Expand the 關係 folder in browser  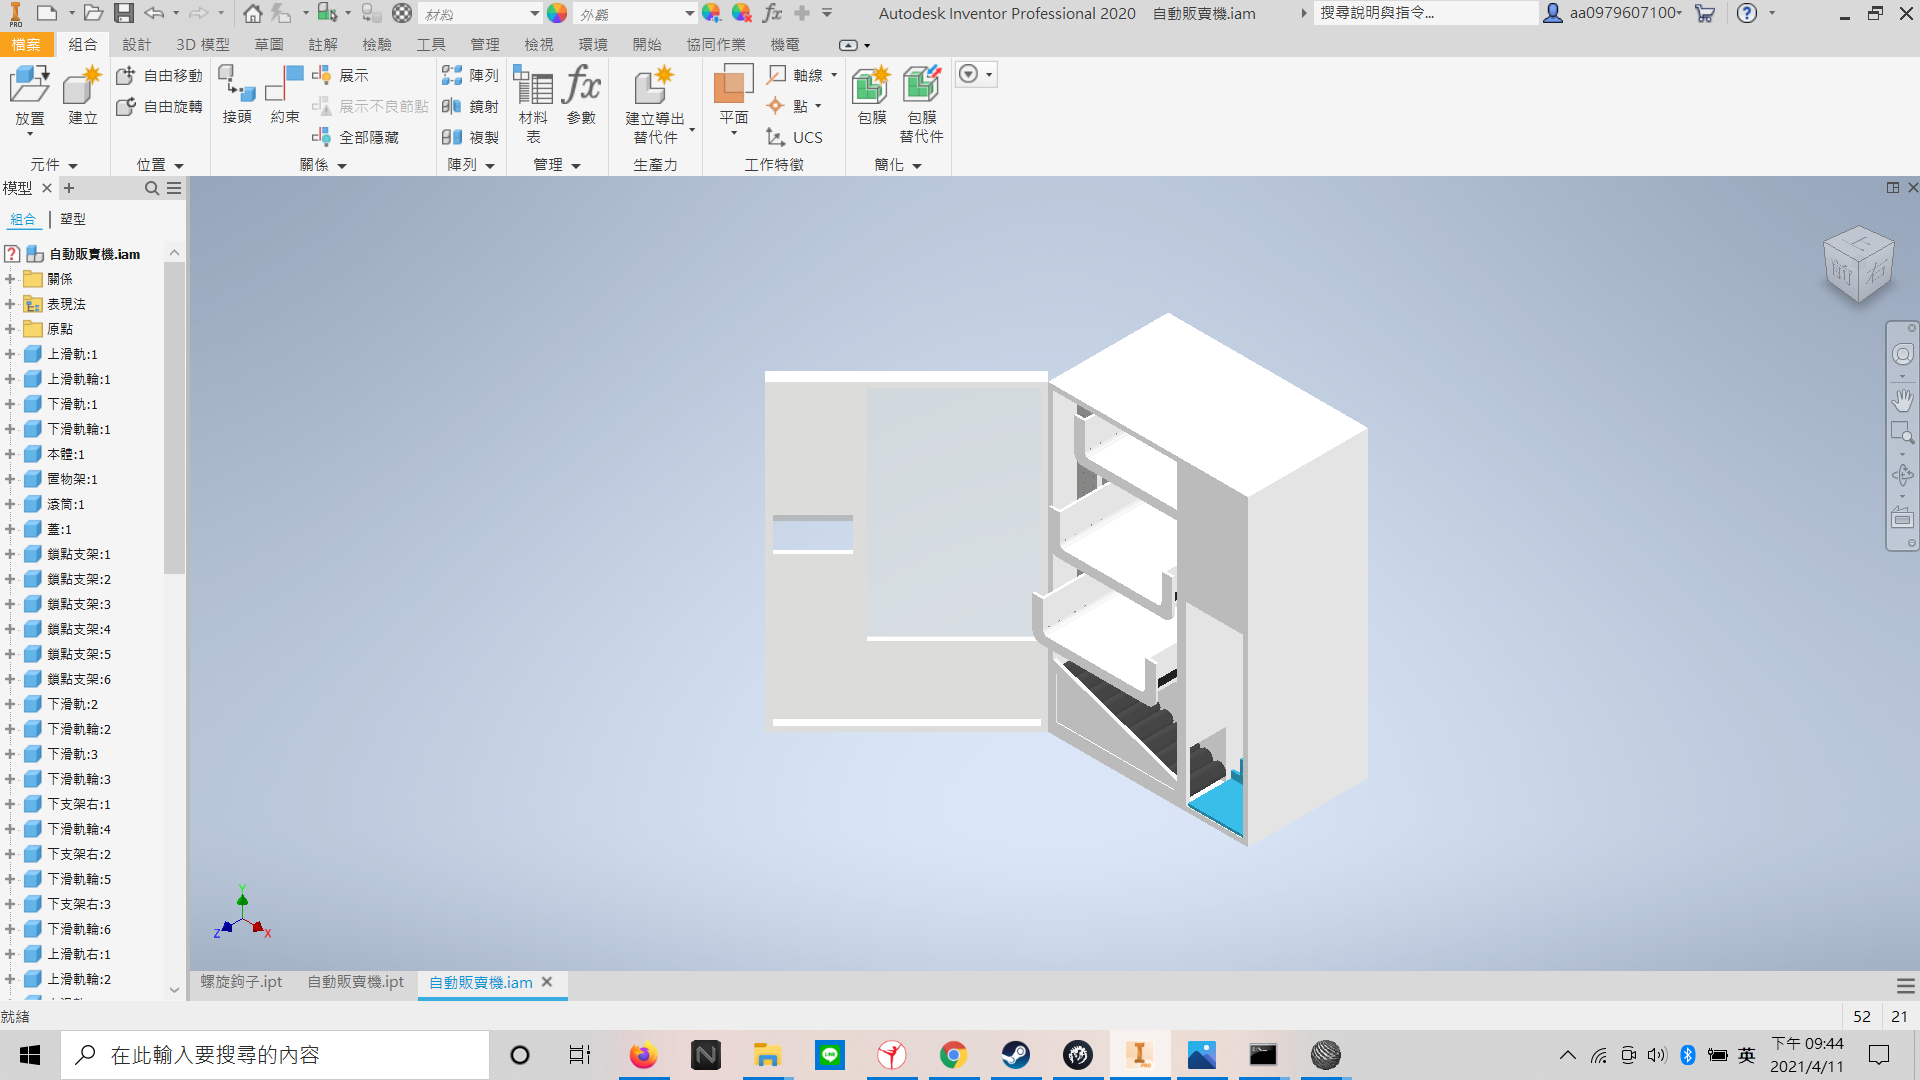10,279
